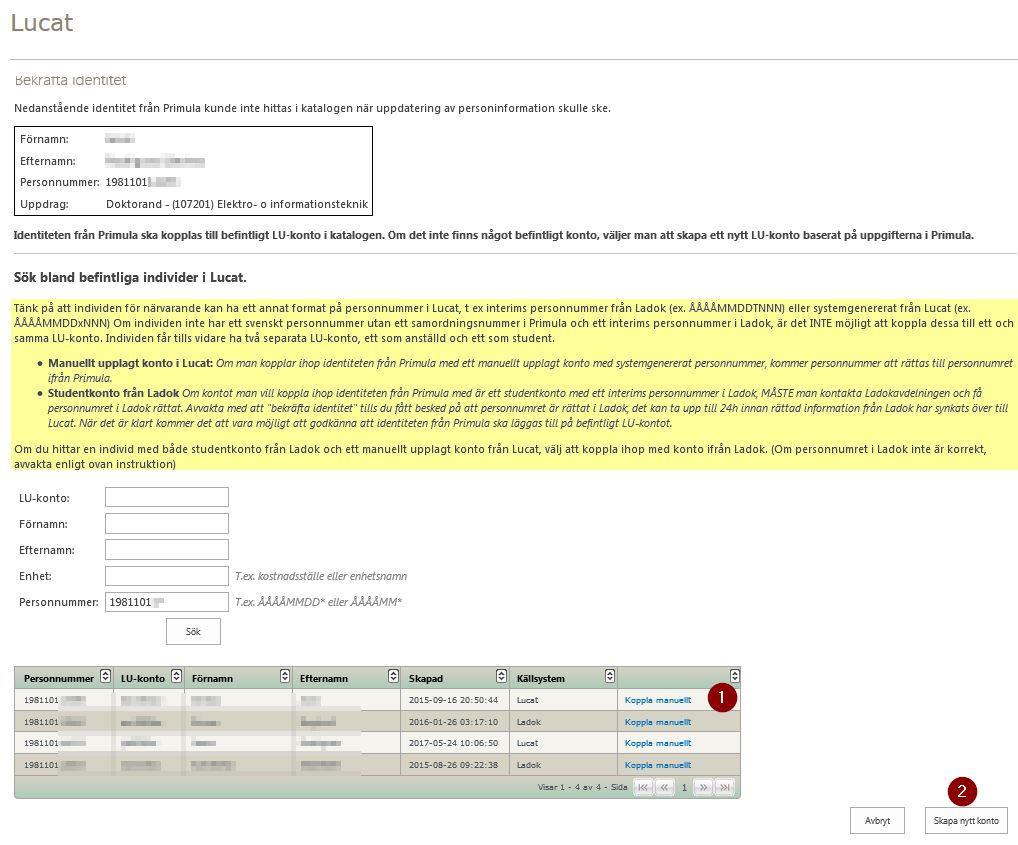This screenshot has width=1018, height=845.
Task: Click the Sök search button
Action: [193, 631]
